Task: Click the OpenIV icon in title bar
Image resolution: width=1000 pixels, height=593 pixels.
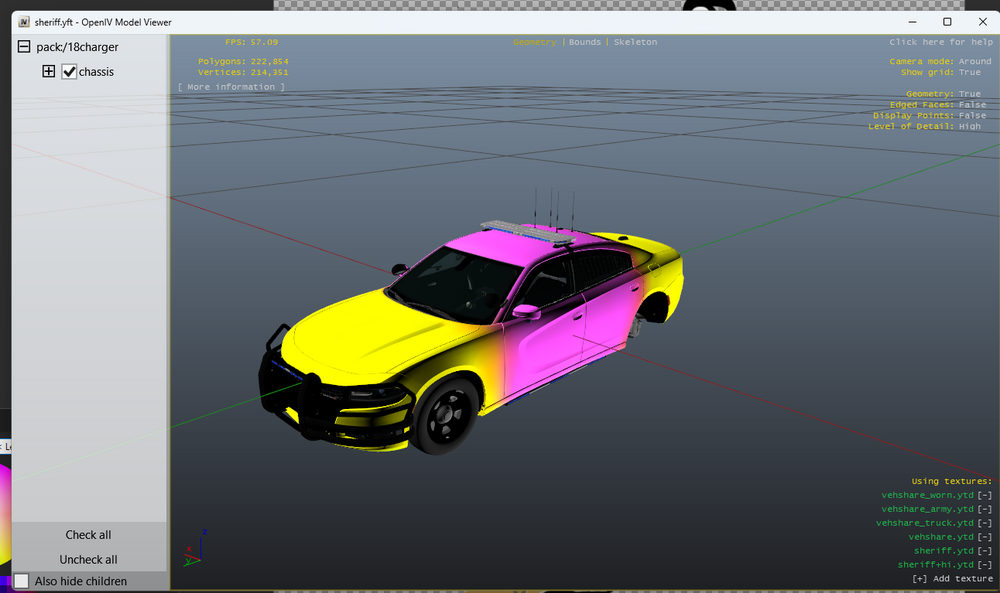Action: point(24,22)
